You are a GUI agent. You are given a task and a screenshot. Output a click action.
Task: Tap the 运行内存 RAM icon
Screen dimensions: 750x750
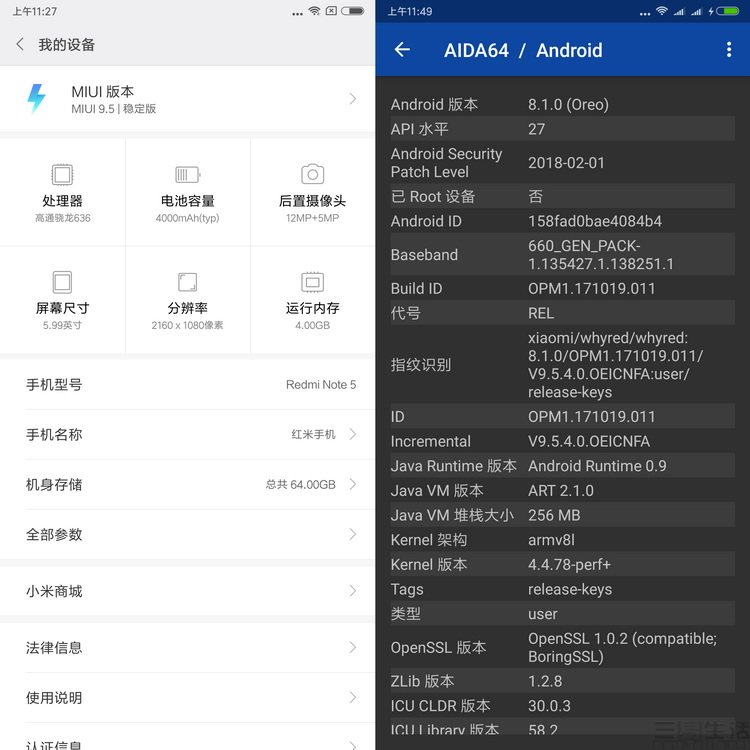click(x=312, y=282)
